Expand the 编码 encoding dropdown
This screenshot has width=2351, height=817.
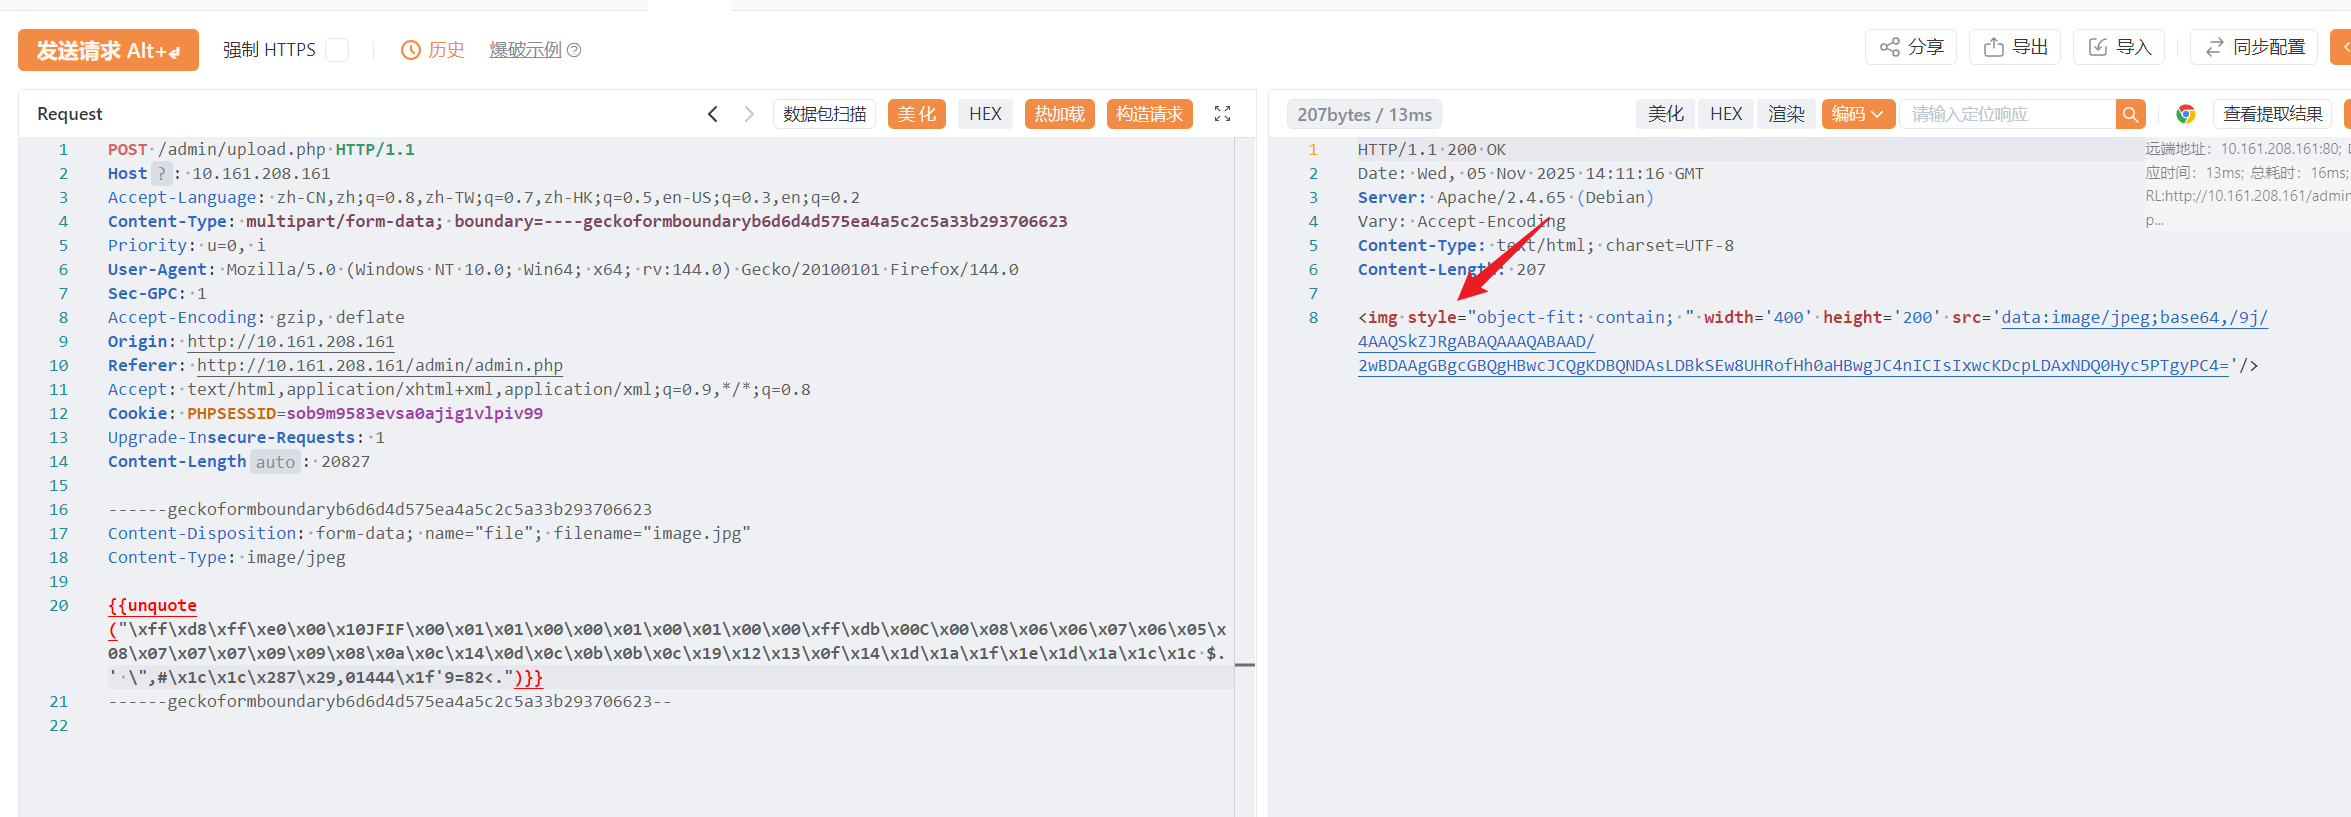click(x=1857, y=114)
